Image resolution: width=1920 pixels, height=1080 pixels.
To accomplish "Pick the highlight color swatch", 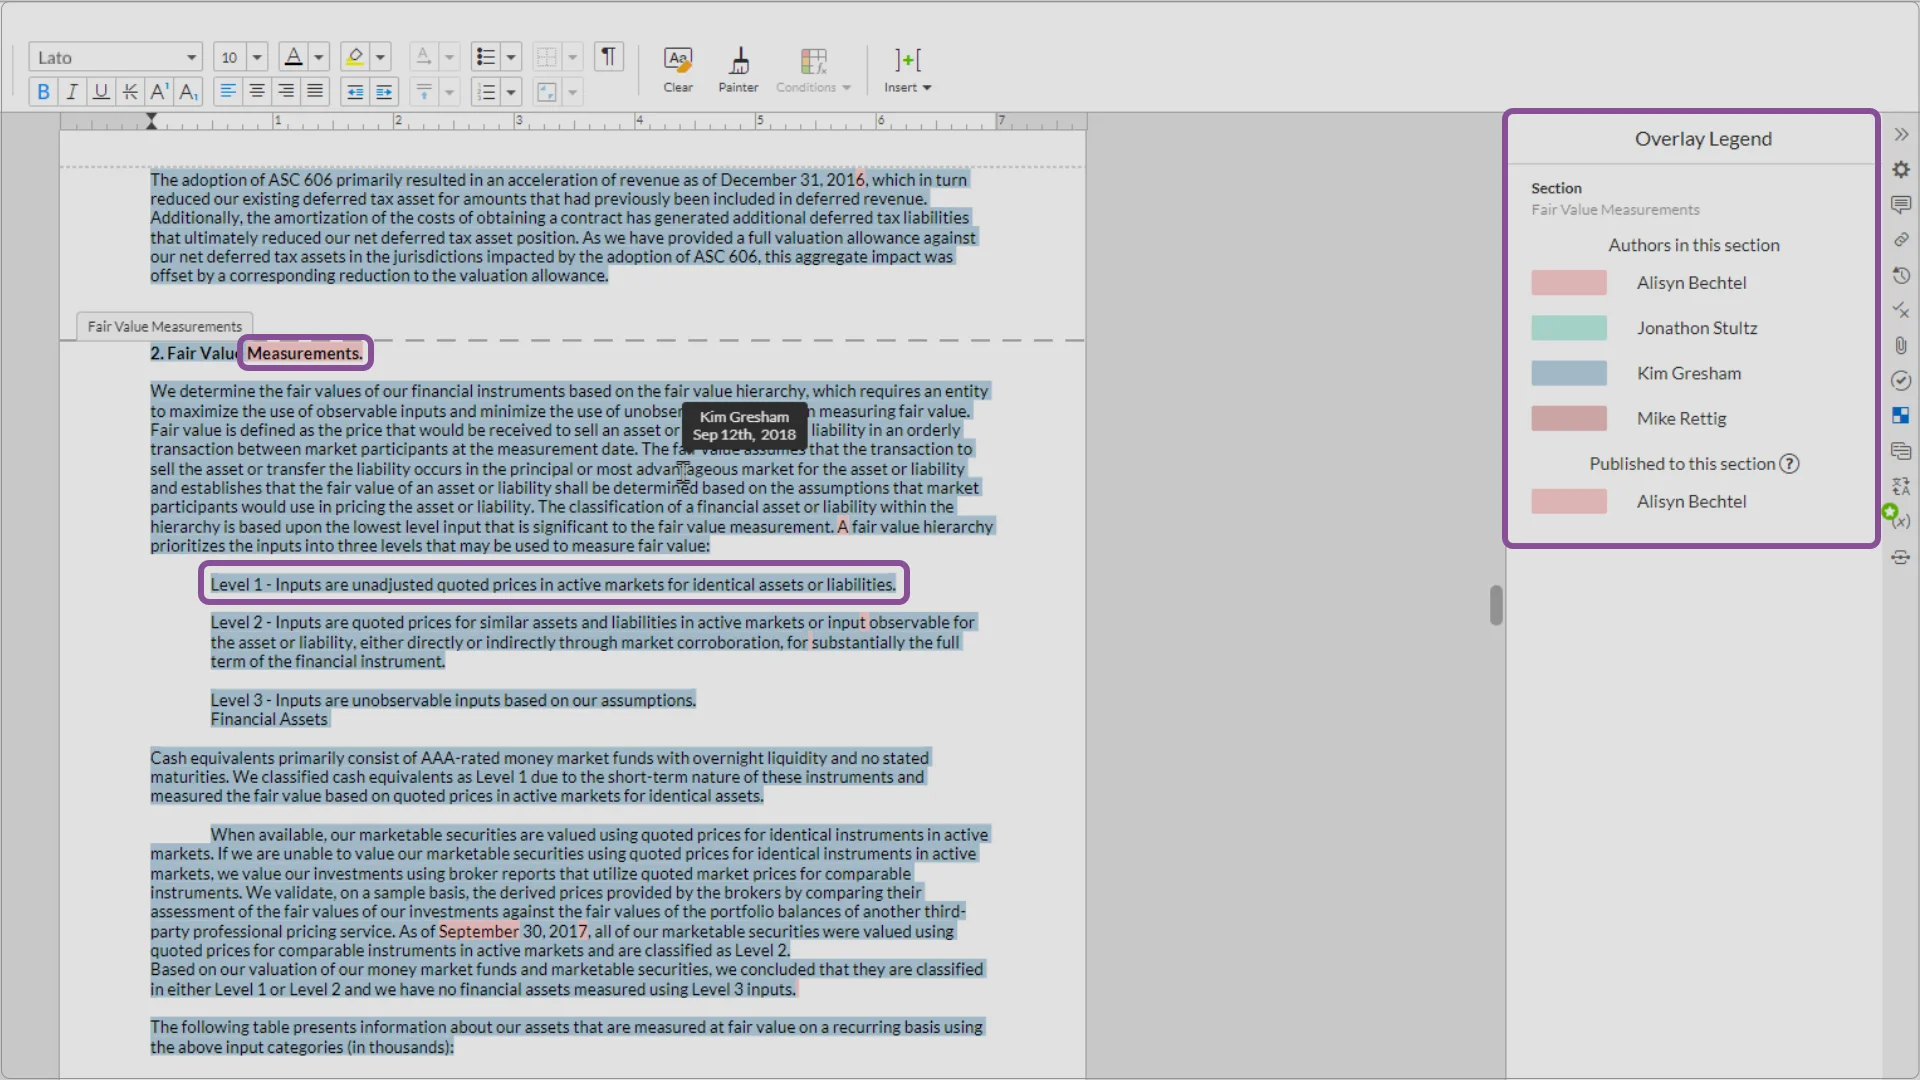I will point(356,57).
